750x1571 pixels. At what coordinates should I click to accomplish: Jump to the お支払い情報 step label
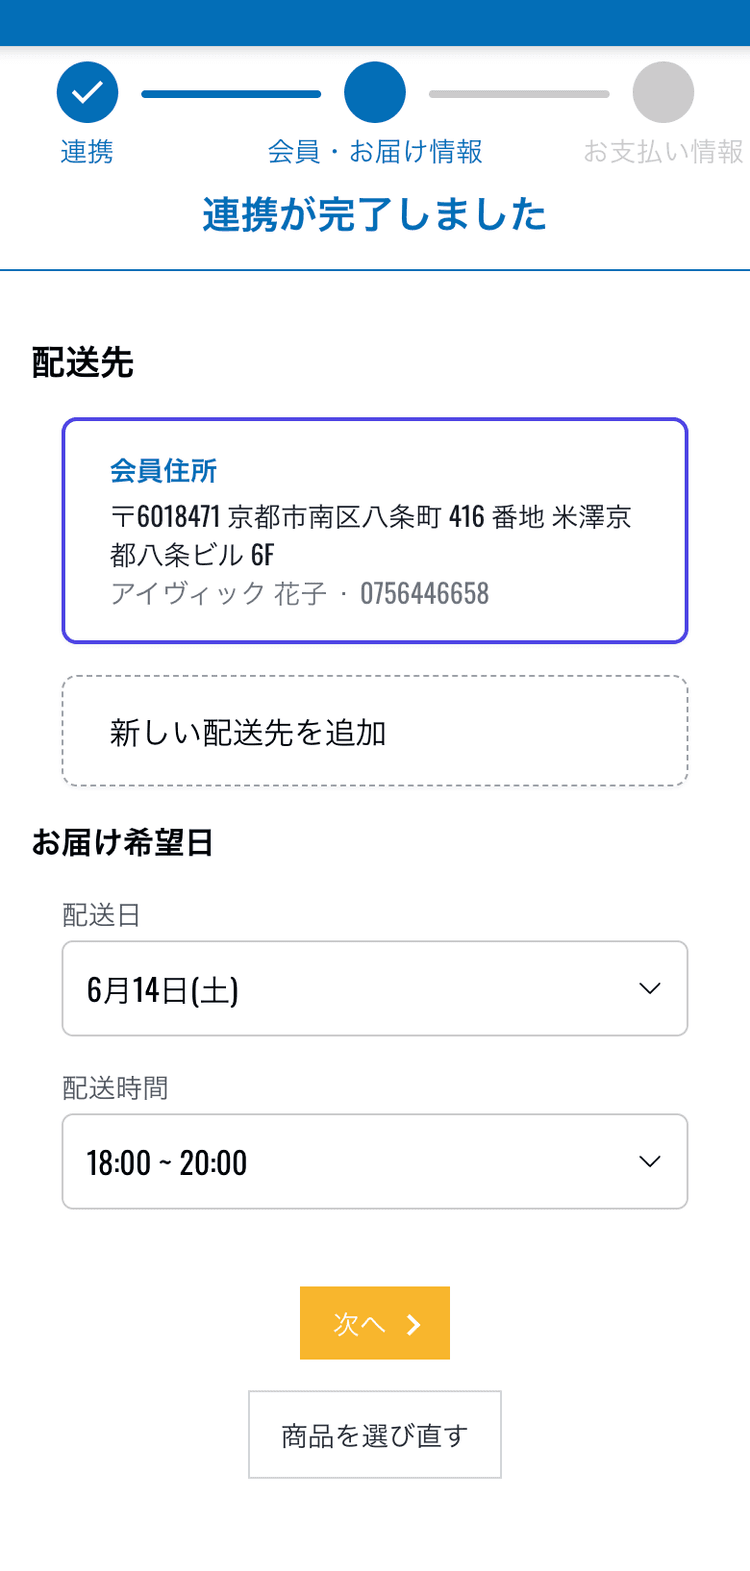pos(663,152)
